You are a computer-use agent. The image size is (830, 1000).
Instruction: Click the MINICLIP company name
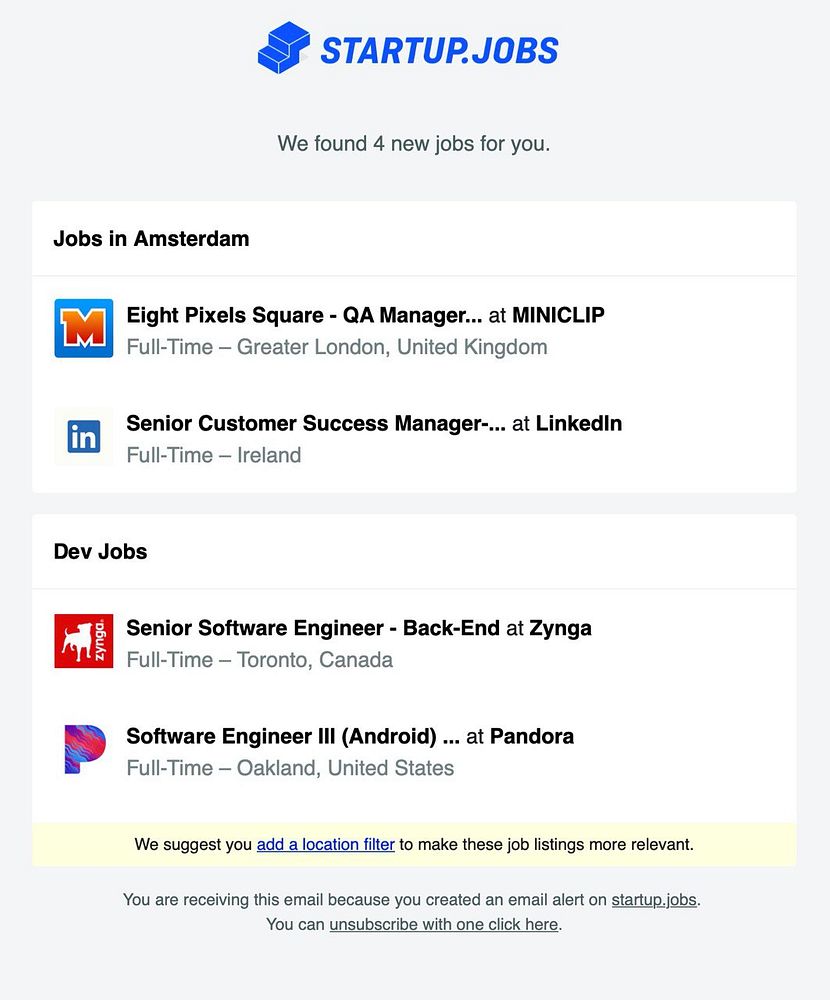pos(558,315)
